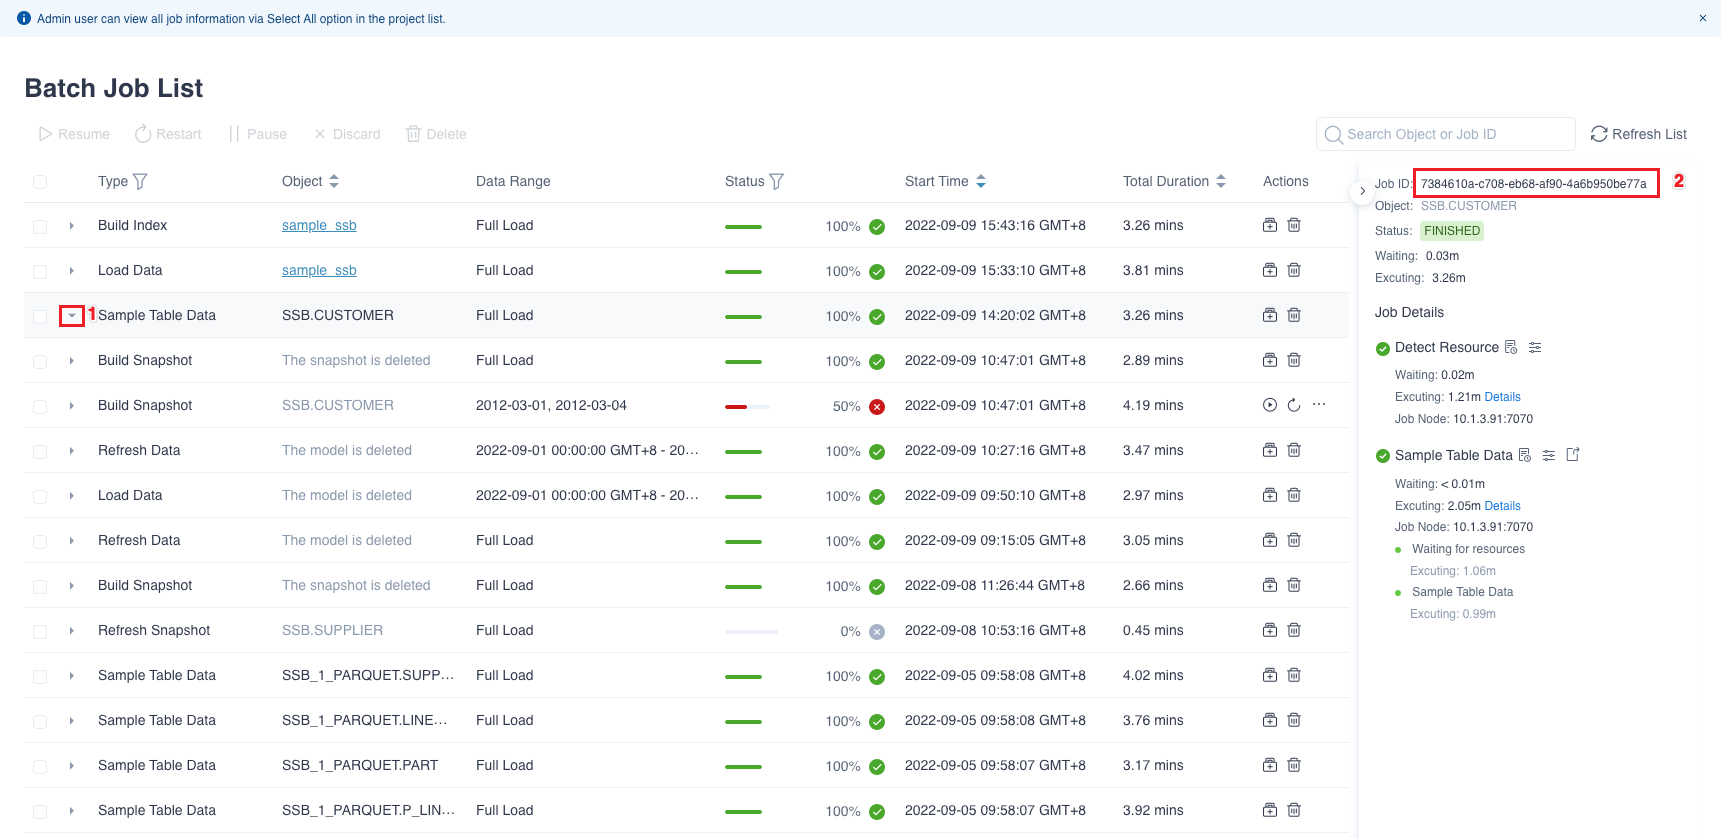Restart the failed 50% Build Snapshot job
The width and height of the screenshot is (1721, 839).
[1294, 405]
